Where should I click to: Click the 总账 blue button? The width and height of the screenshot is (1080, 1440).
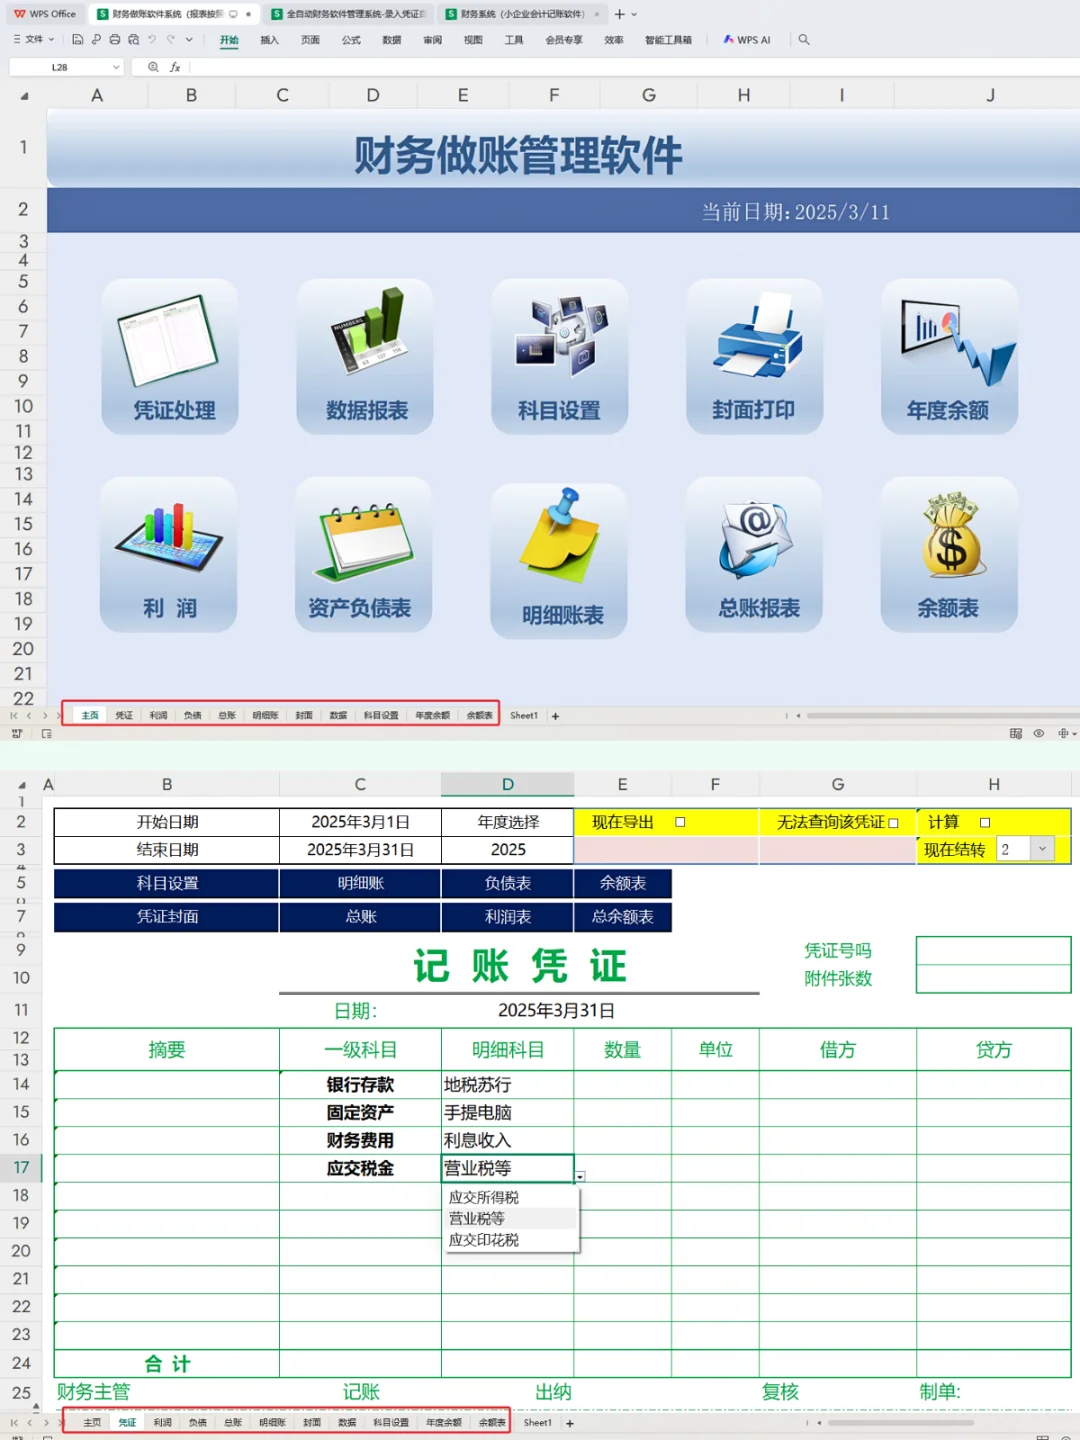click(x=360, y=917)
